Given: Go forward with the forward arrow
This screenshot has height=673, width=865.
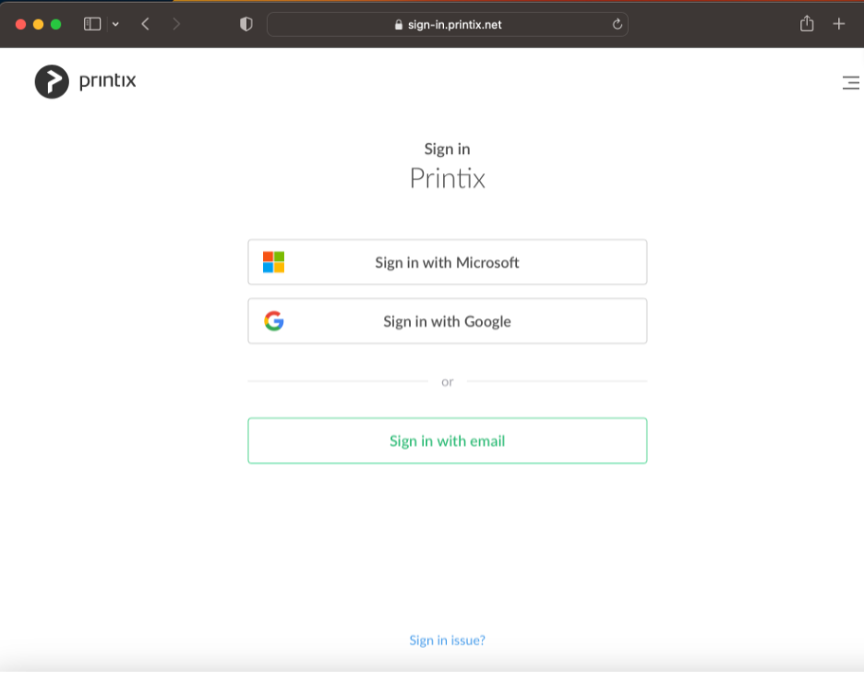Looking at the screenshot, I should point(176,24).
